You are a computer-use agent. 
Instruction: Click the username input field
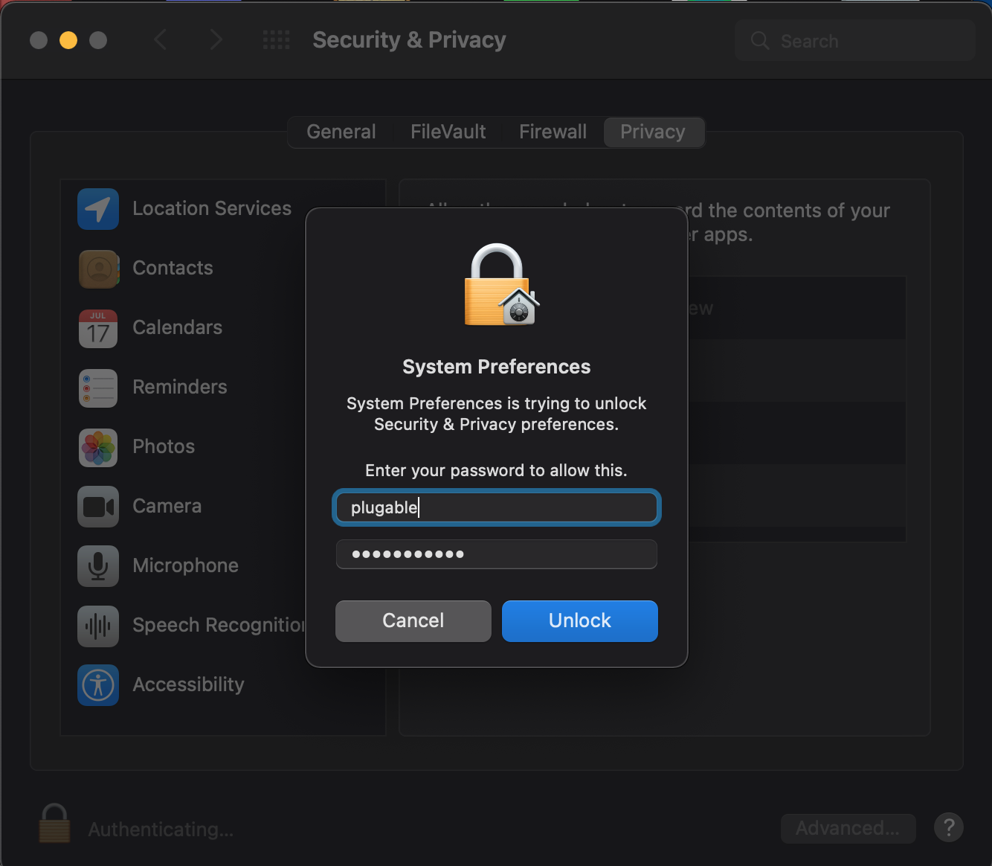(x=496, y=507)
